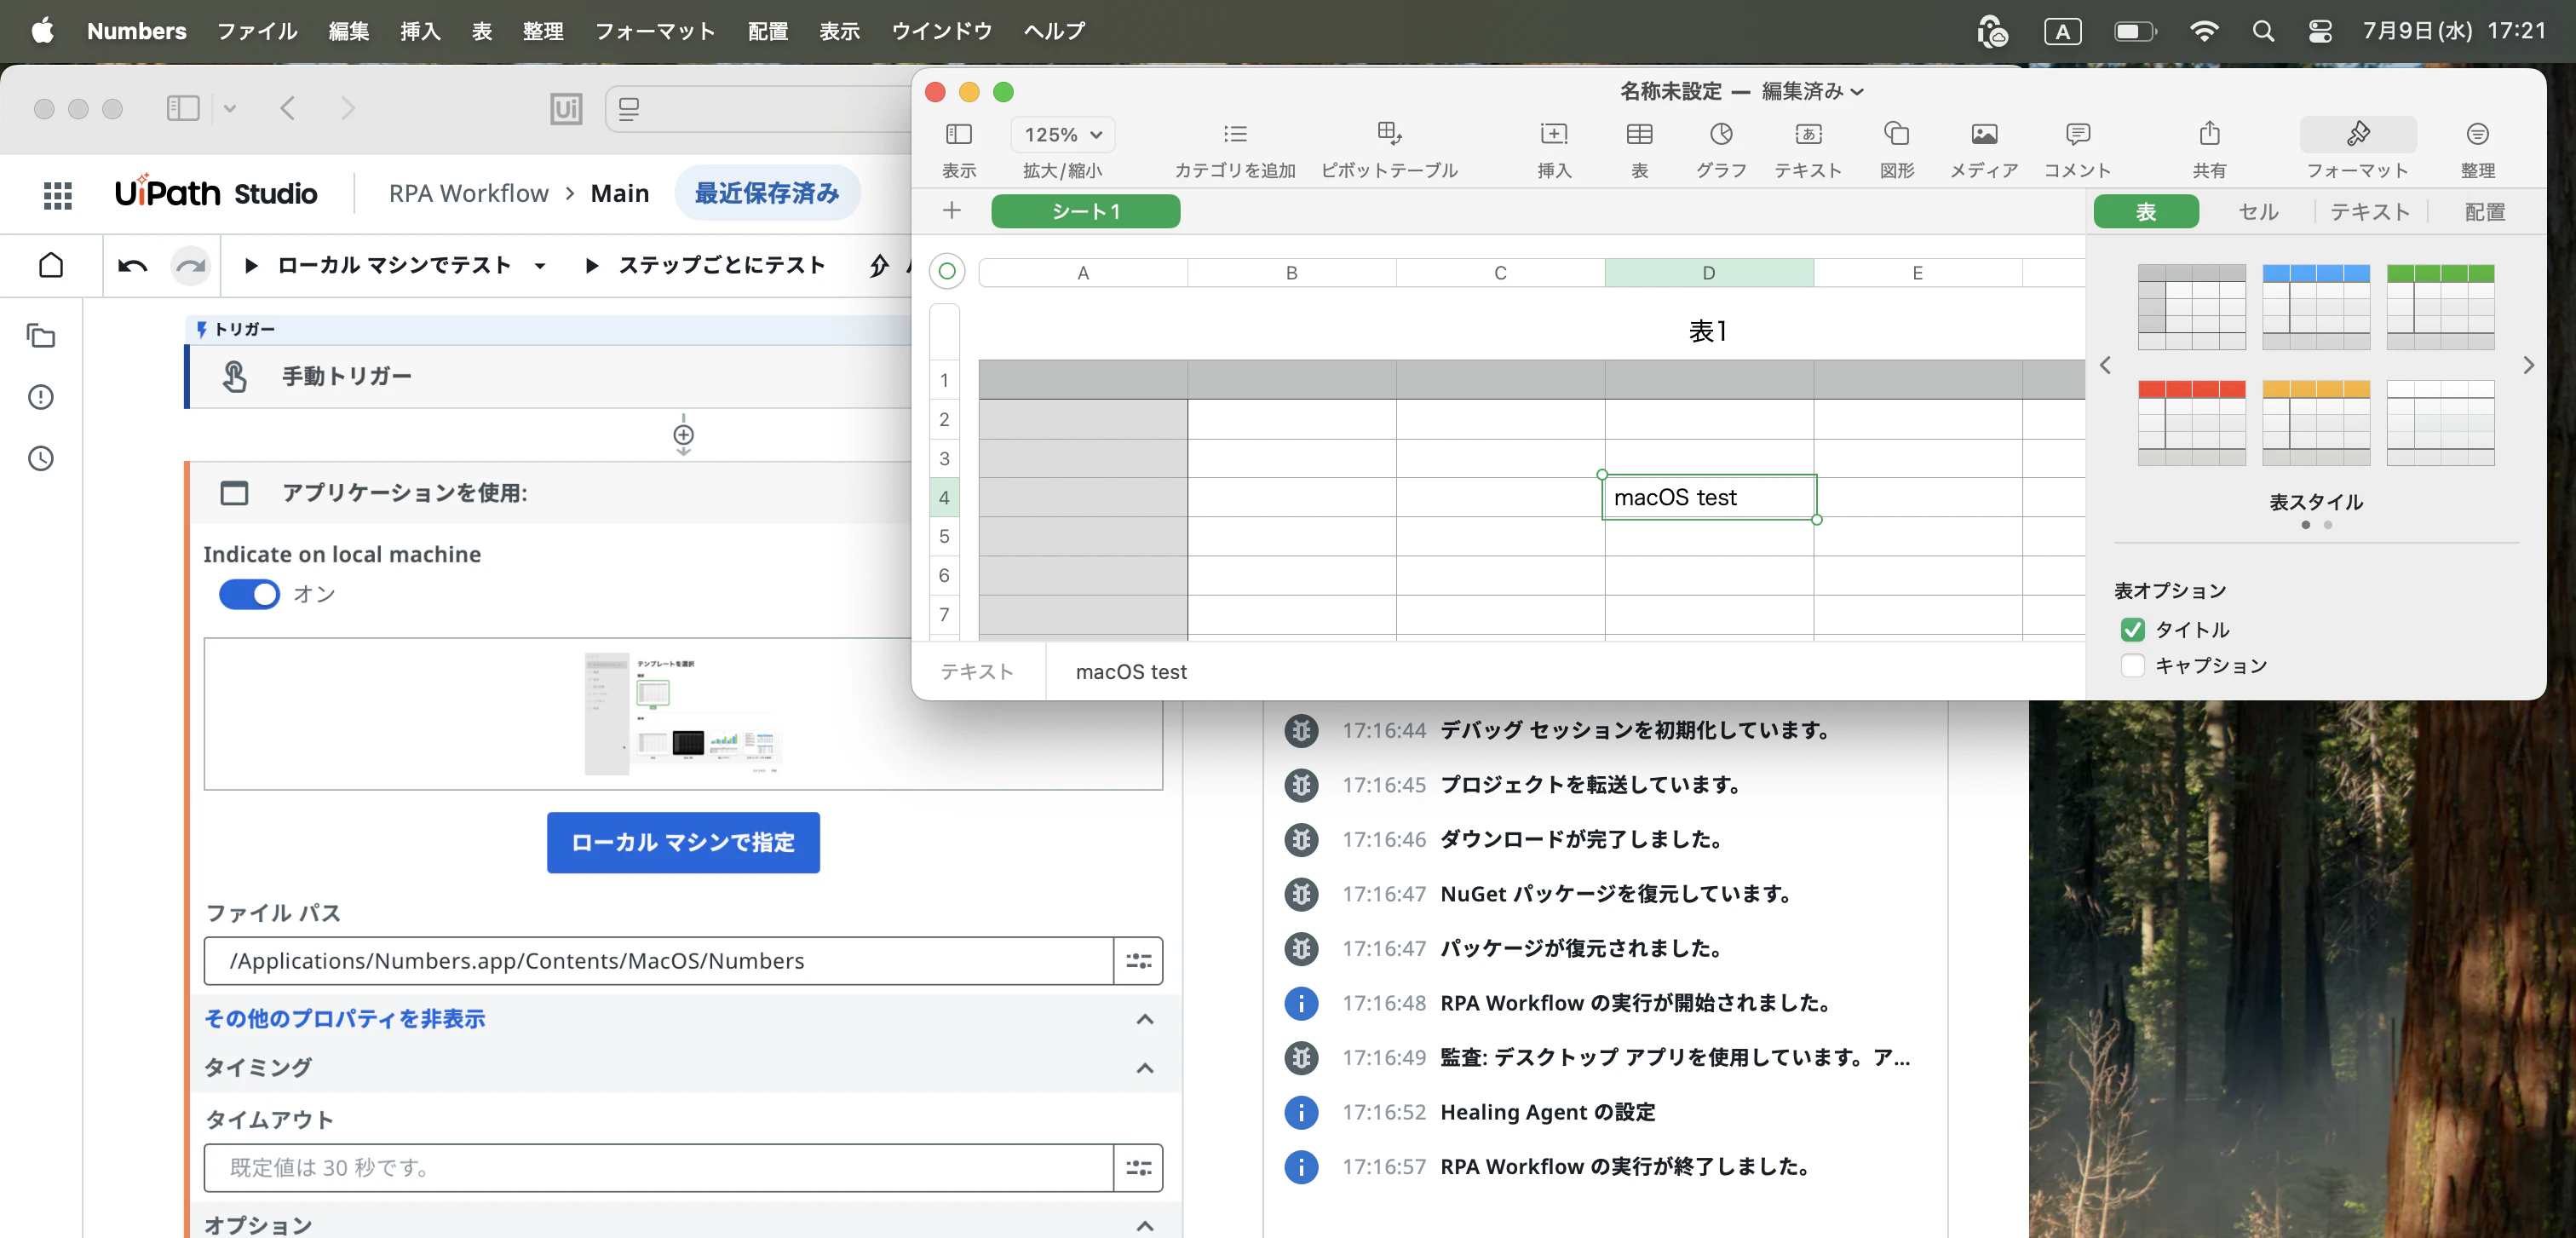Redo action in UiPath Studio
The image size is (2576, 1238).
point(190,265)
